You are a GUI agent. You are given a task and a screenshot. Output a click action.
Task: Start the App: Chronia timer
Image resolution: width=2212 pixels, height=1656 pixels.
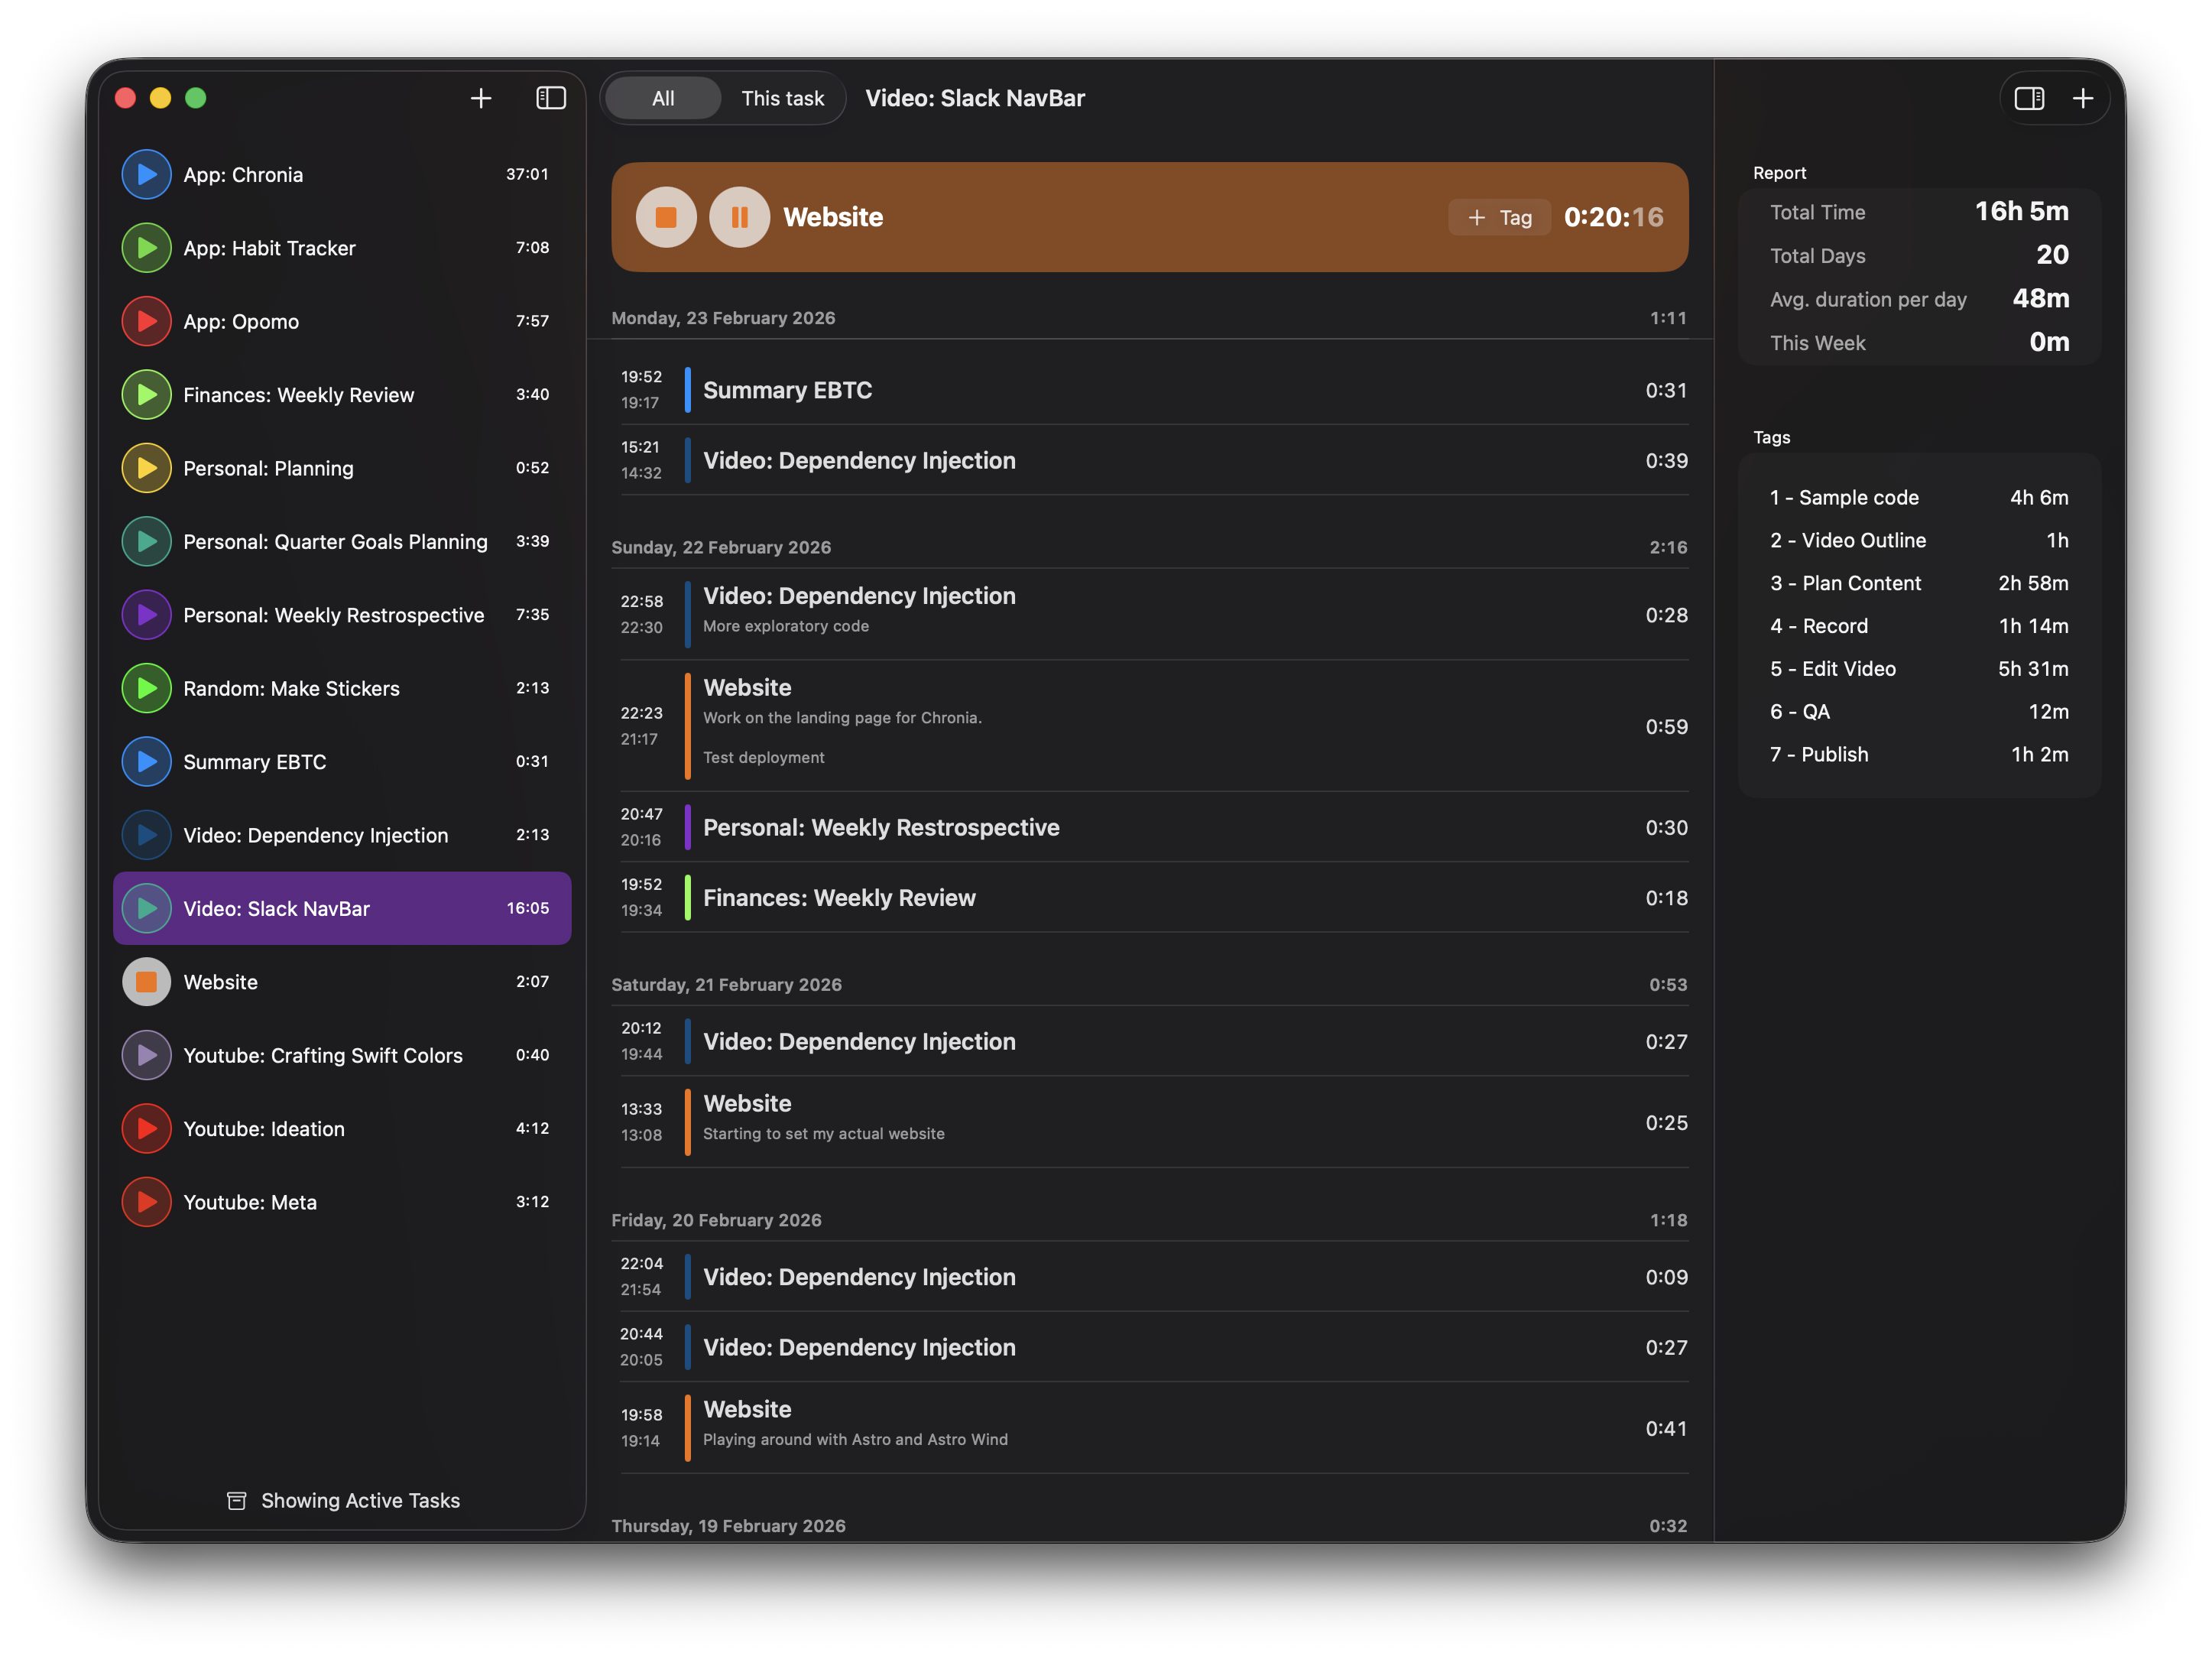tap(146, 174)
